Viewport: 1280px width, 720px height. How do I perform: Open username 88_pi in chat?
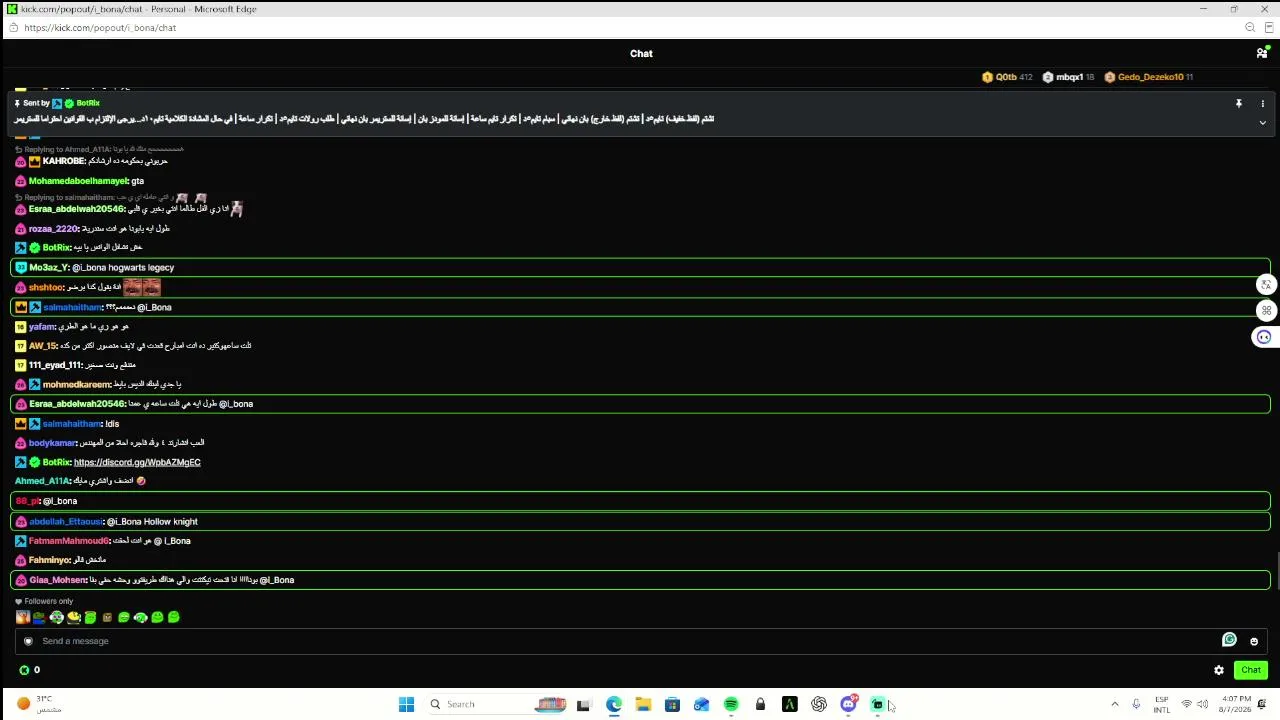pos(27,501)
